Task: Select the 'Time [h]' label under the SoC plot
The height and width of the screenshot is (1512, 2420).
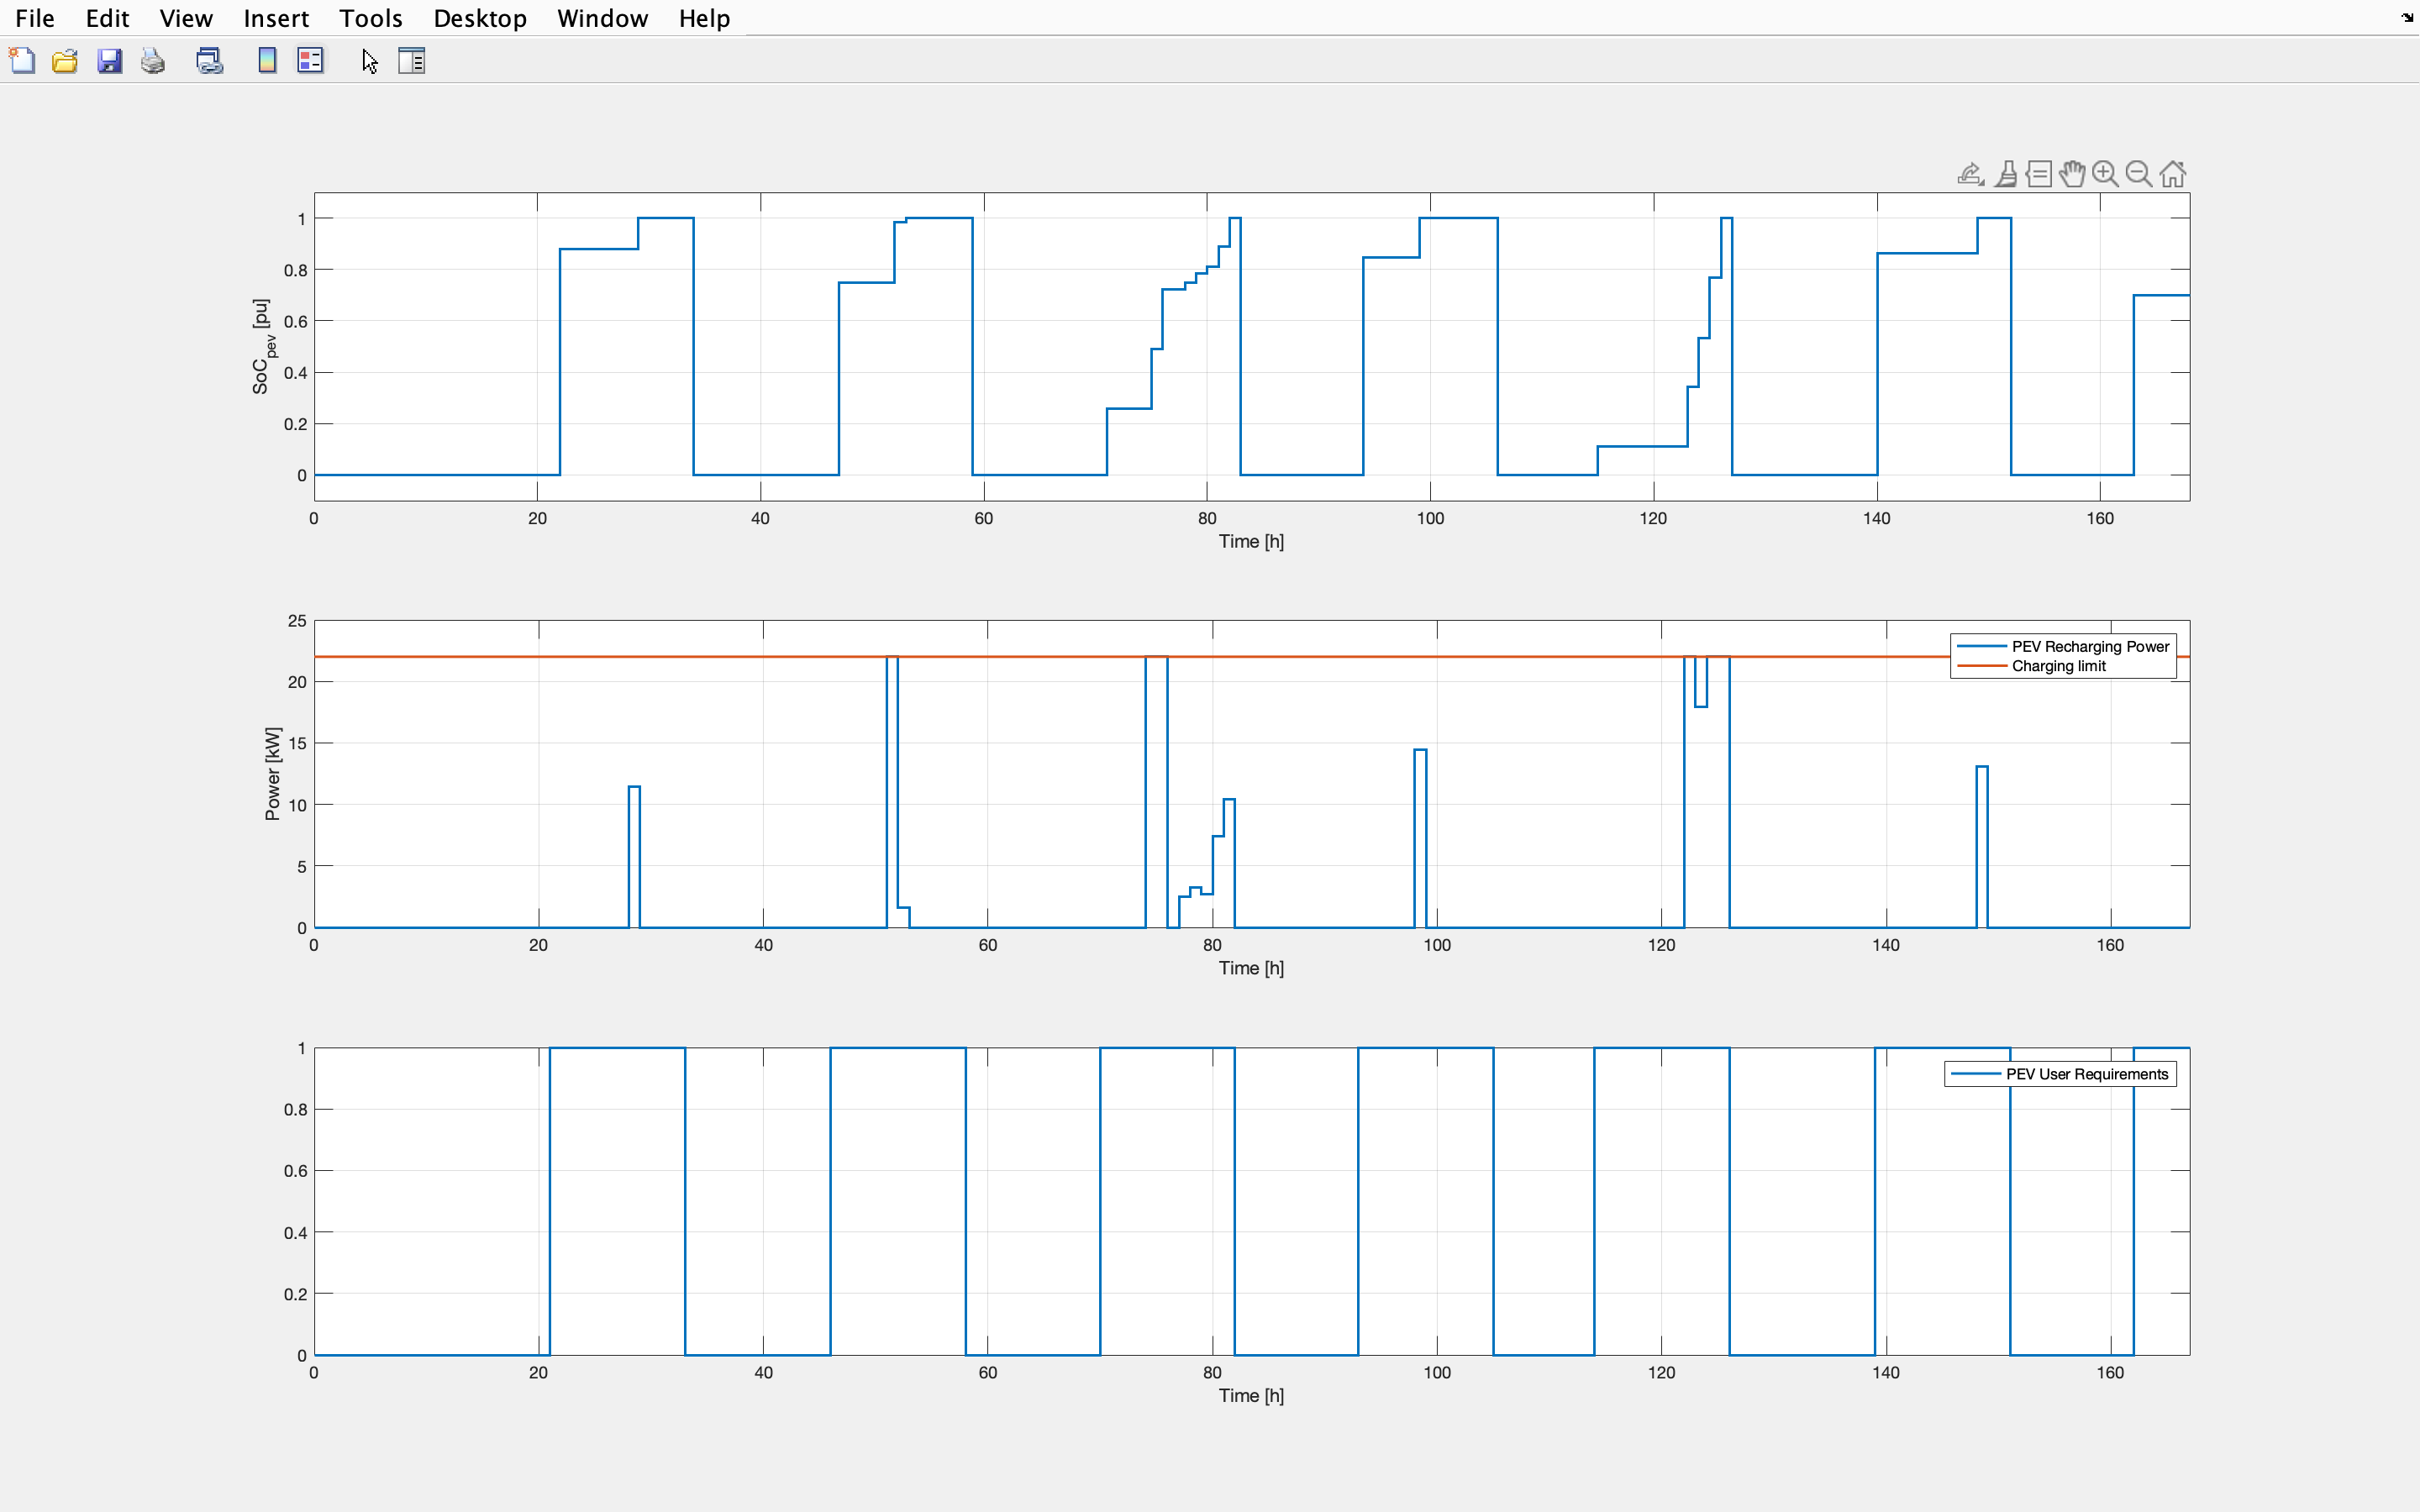Action: click(x=1251, y=541)
